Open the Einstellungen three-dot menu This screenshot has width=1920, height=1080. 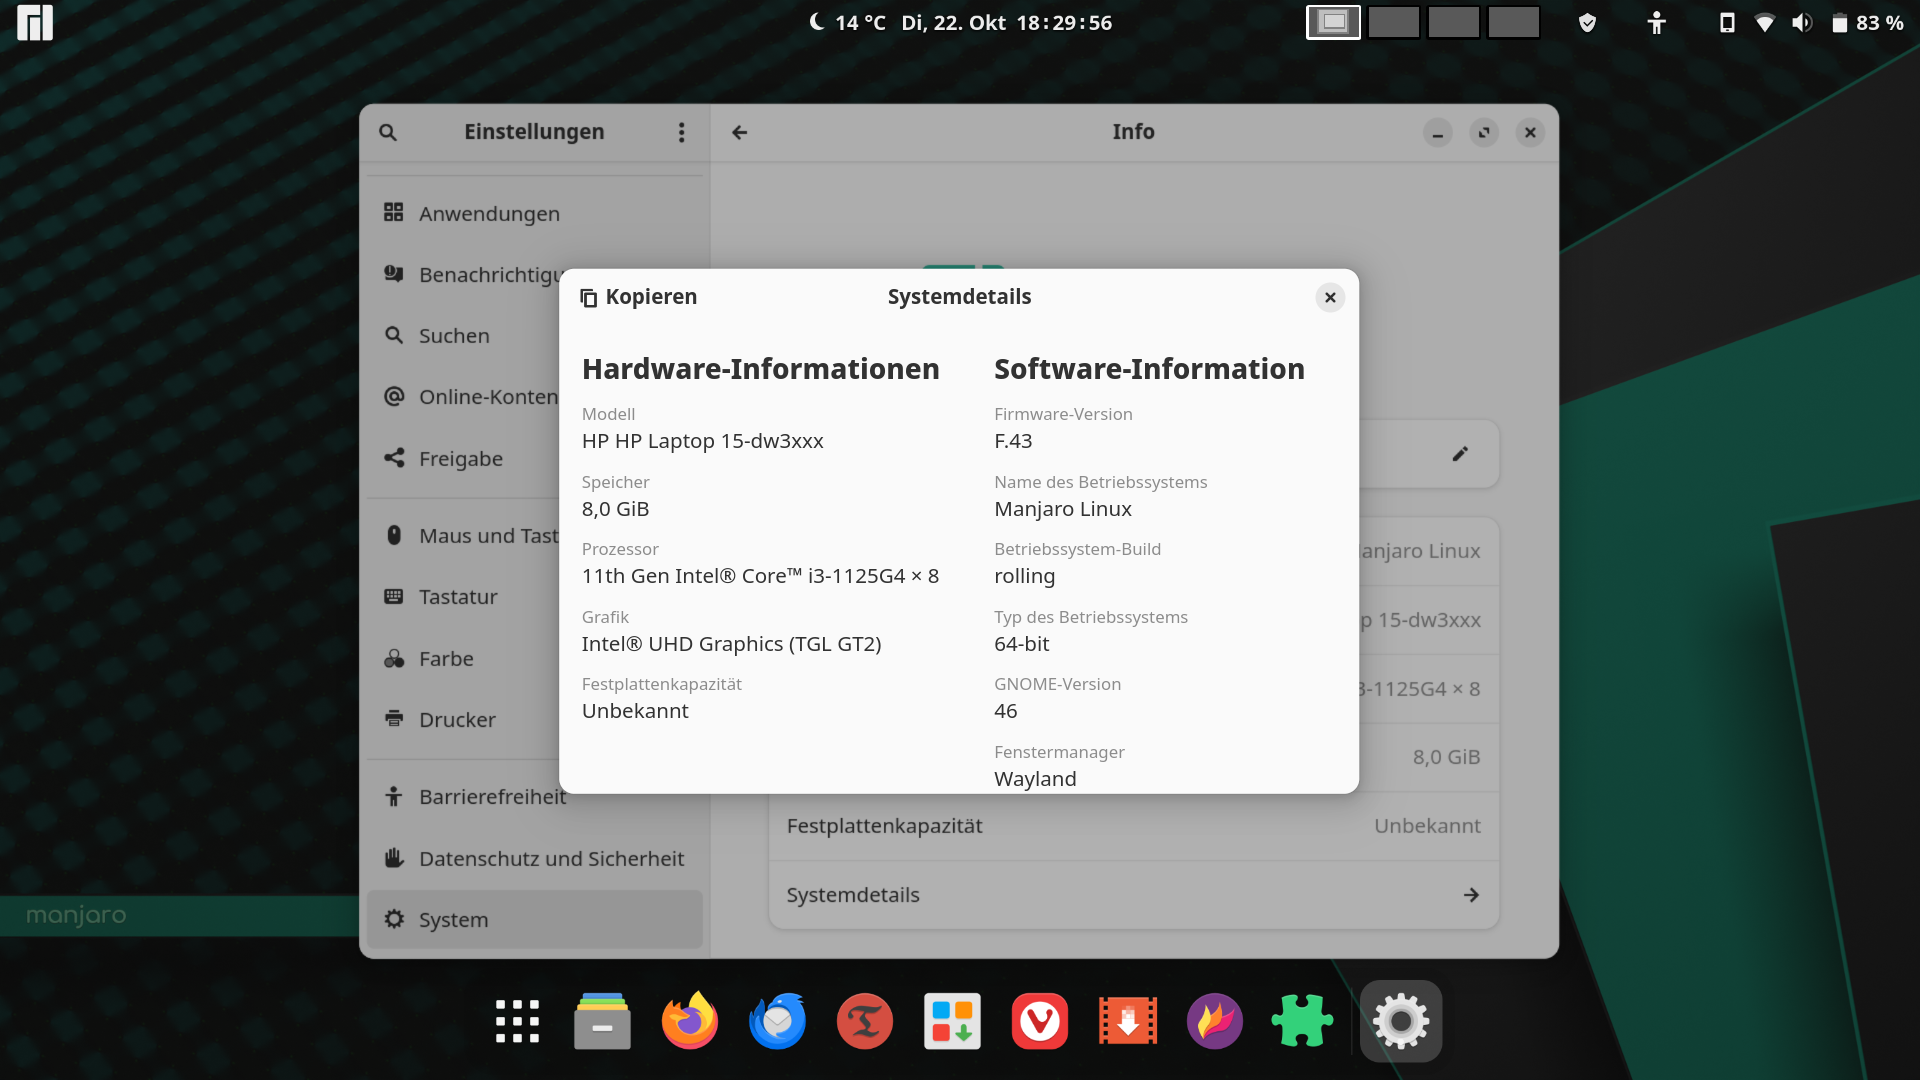pos(681,132)
